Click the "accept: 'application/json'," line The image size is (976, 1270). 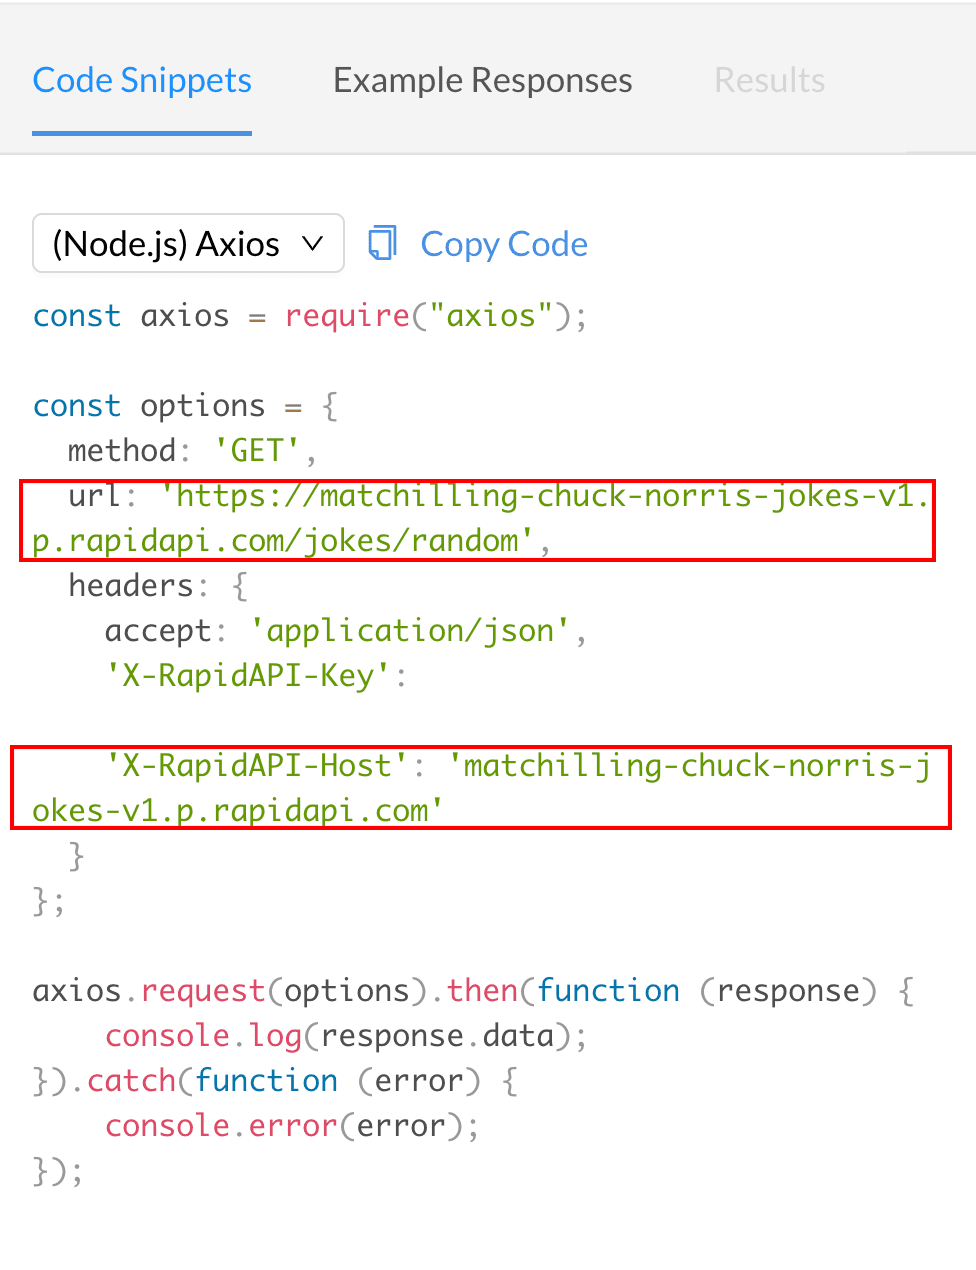[x=346, y=631]
